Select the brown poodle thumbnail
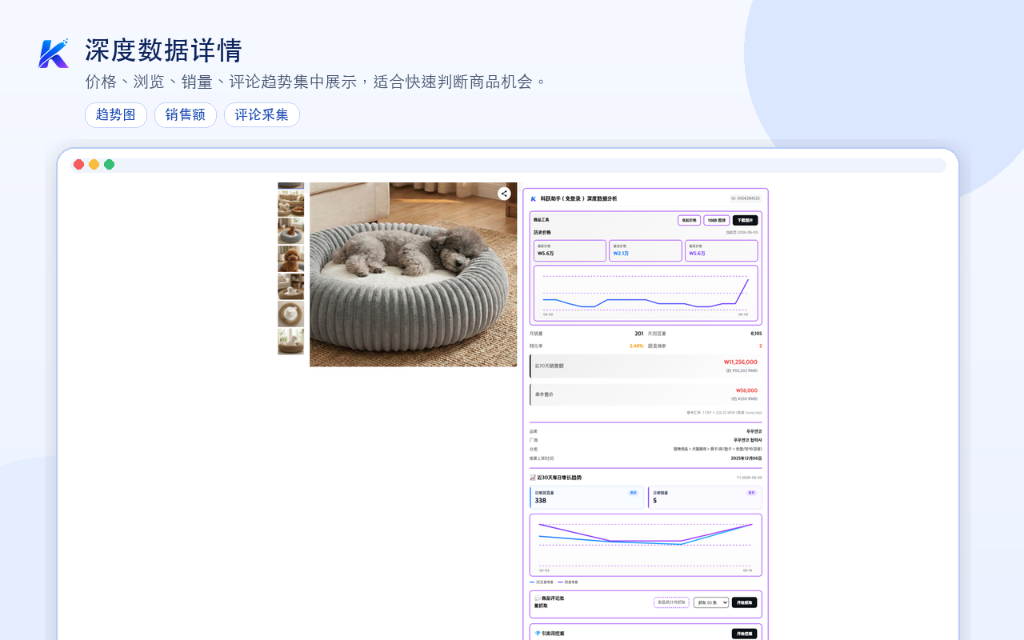This screenshot has width=1024, height=640. point(291,259)
